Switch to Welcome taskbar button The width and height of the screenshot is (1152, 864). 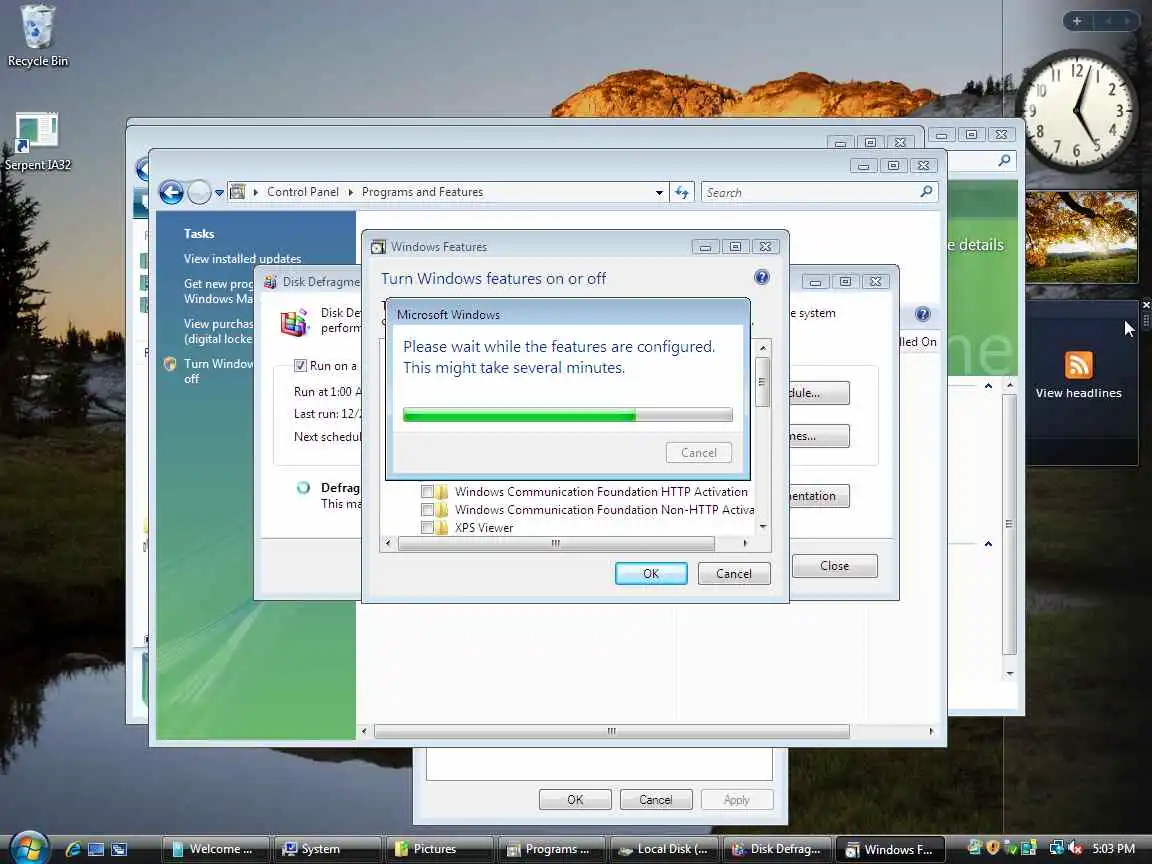pos(215,849)
